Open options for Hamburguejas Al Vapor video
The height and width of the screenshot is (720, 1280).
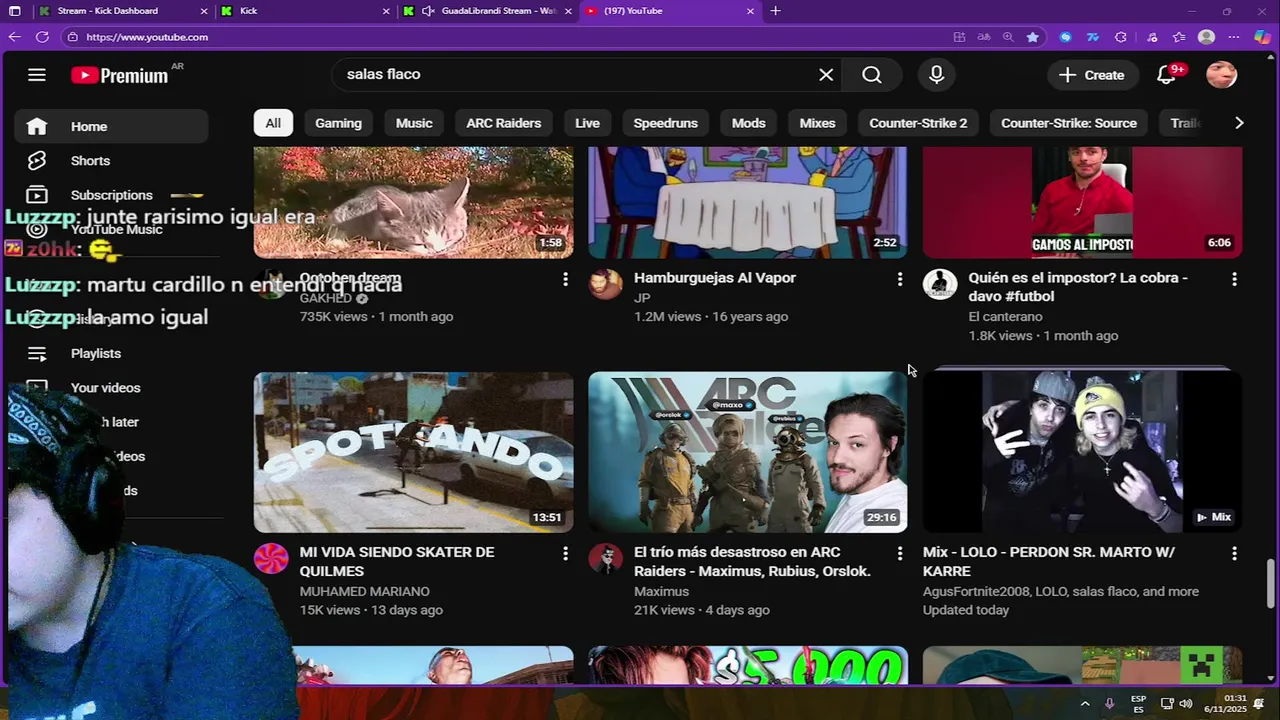(x=899, y=279)
